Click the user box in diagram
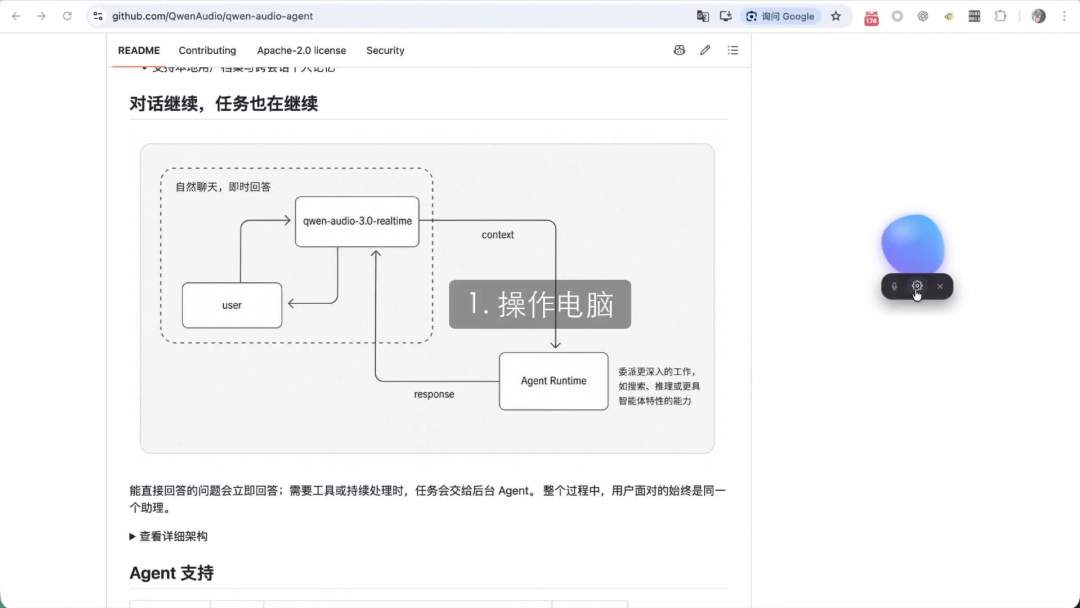 232,305
